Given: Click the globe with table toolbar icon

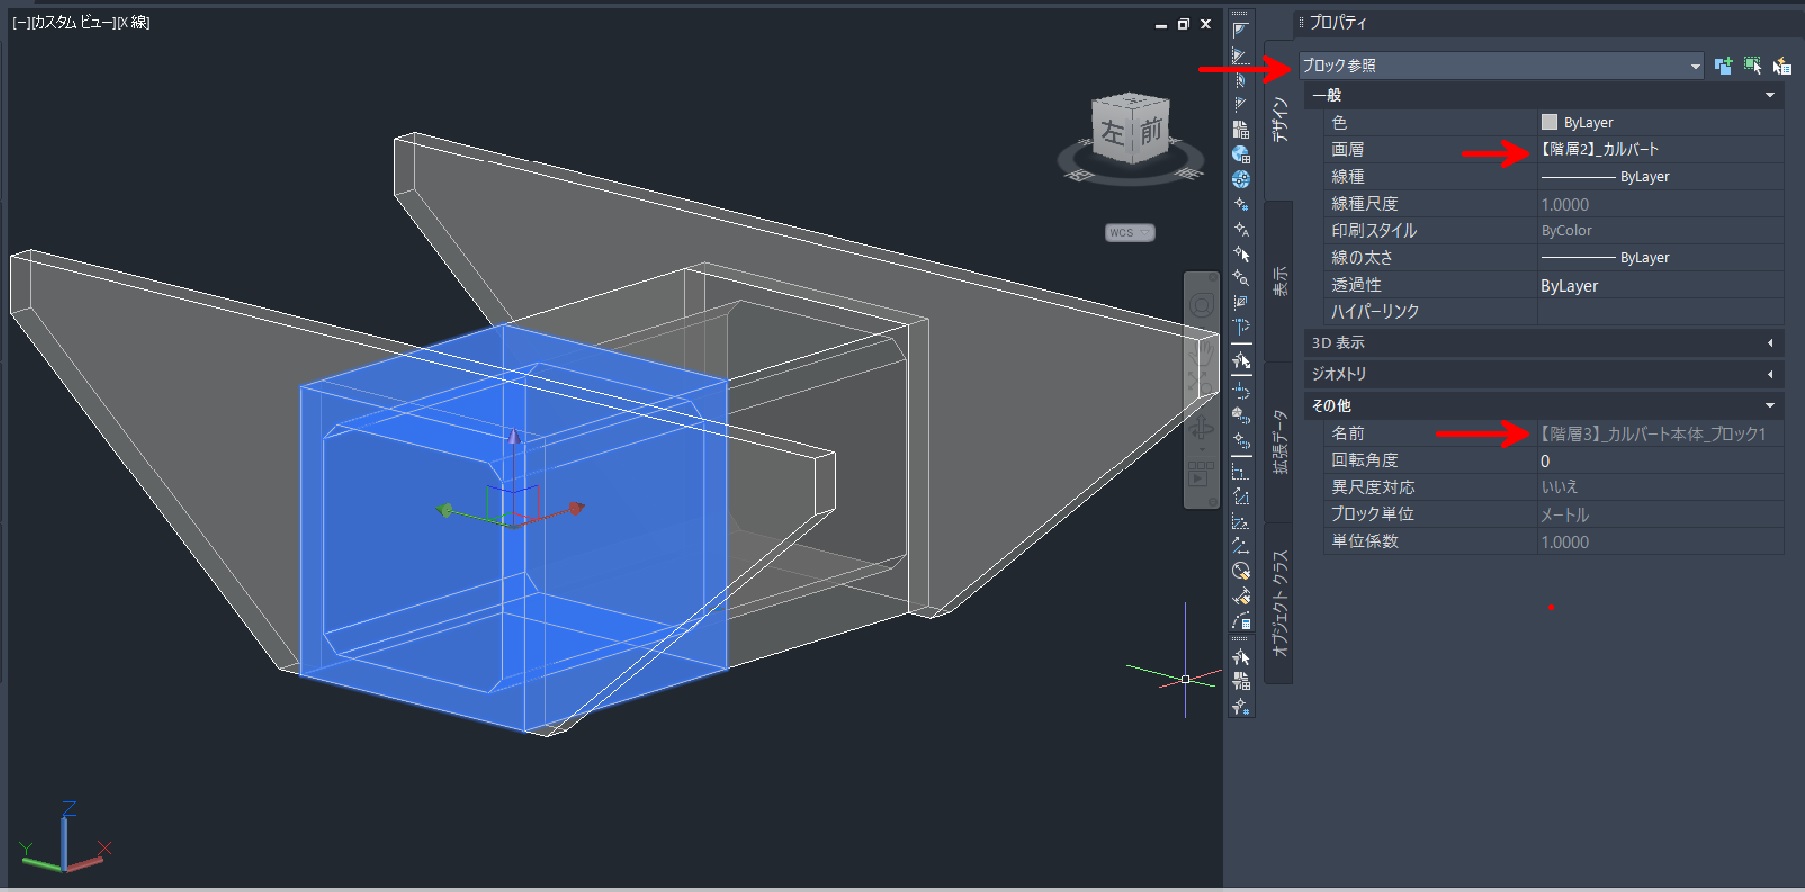Looking at the screenshot, I should pos(1241,154).
